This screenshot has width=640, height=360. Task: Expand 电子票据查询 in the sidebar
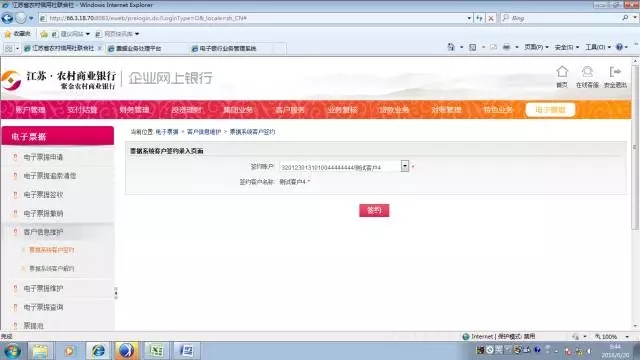click(43, 307)
